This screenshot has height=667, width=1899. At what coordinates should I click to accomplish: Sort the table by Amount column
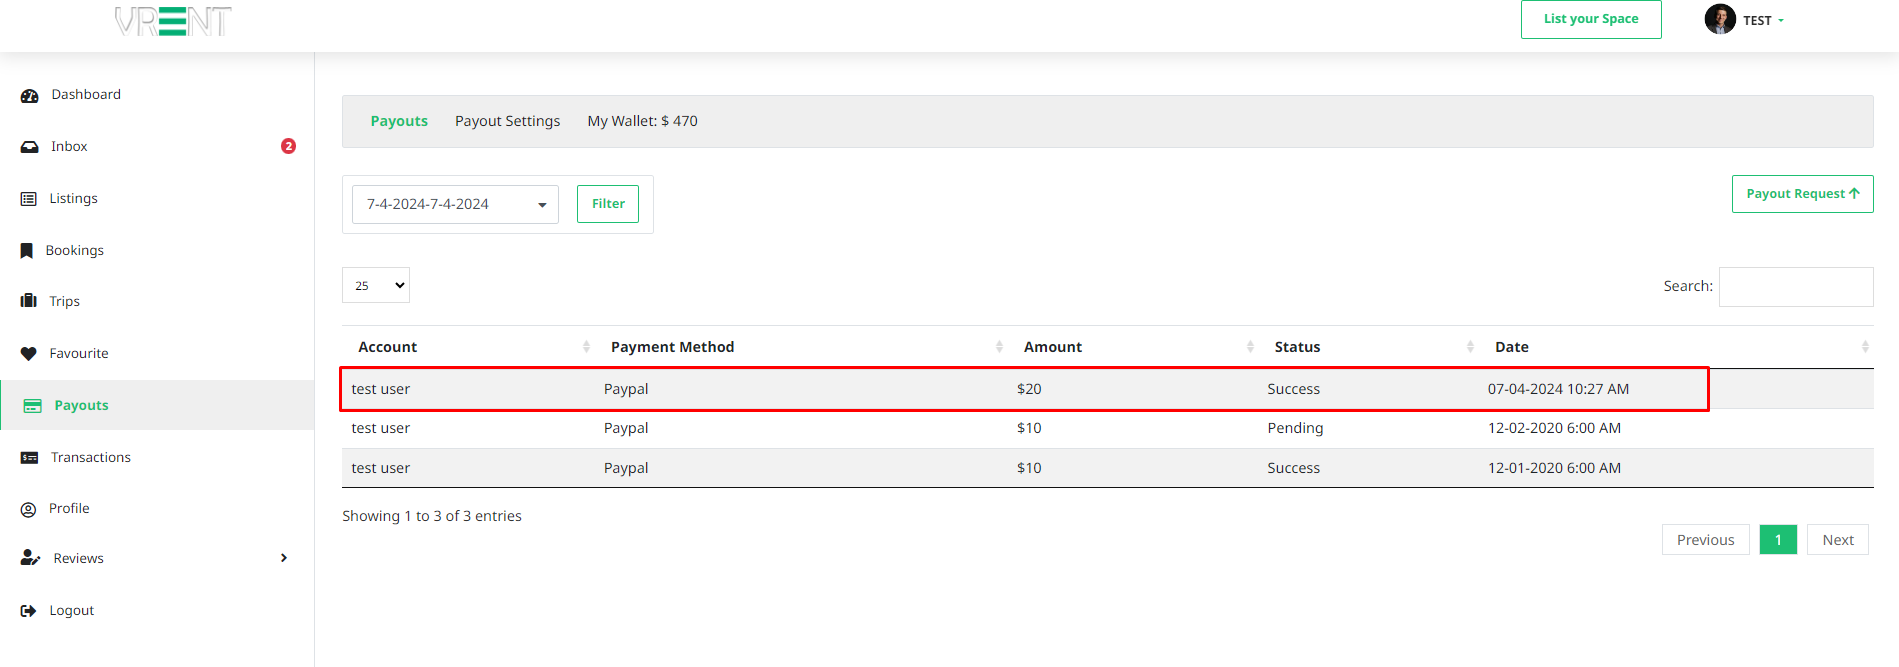(x=1053, y=347)
